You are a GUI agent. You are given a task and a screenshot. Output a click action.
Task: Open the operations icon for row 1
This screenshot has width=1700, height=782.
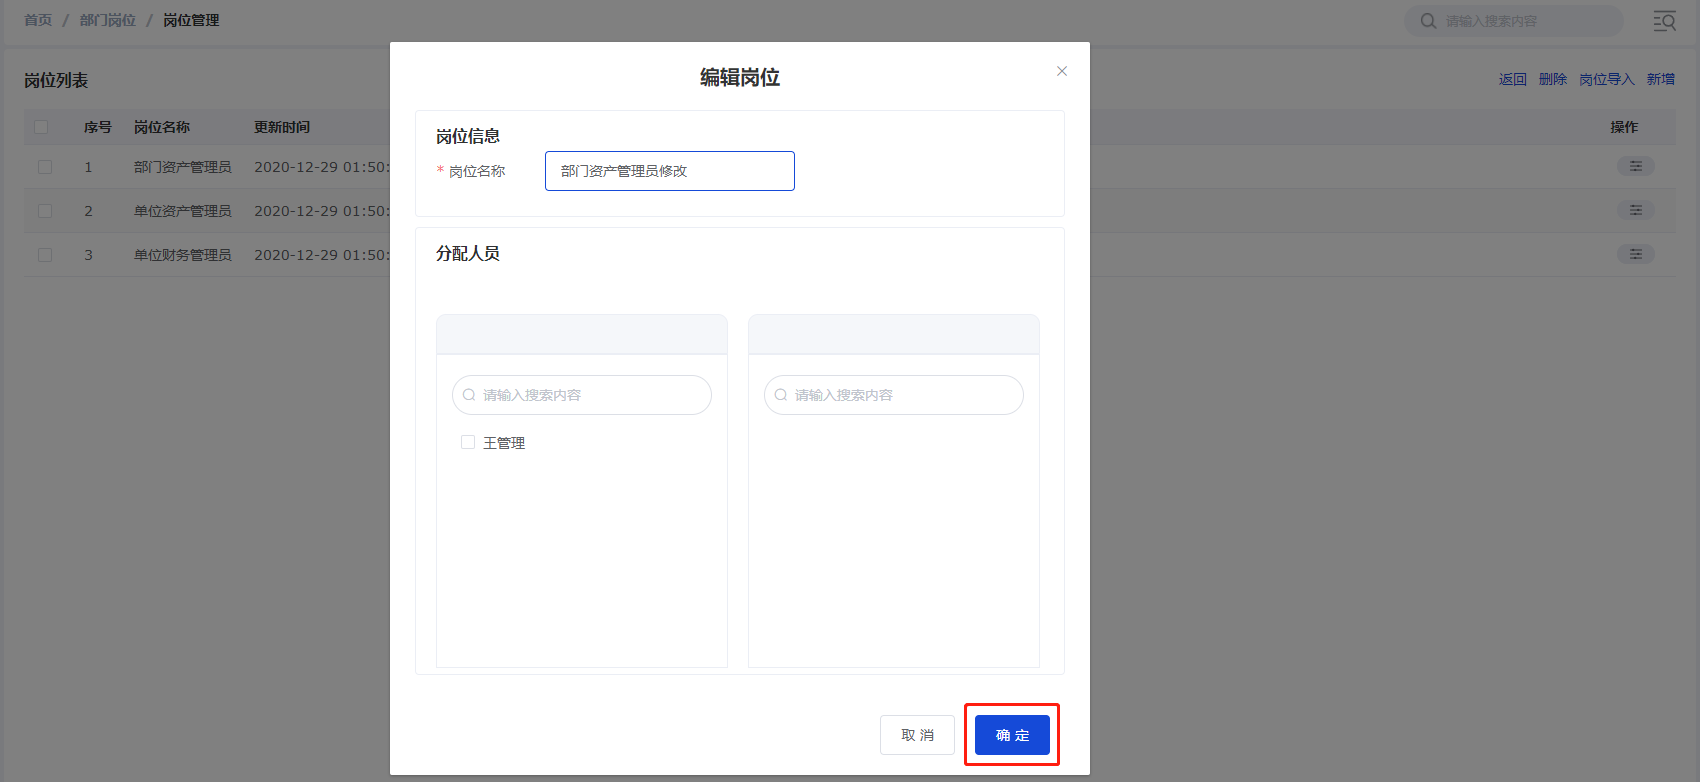point(1635,166)
